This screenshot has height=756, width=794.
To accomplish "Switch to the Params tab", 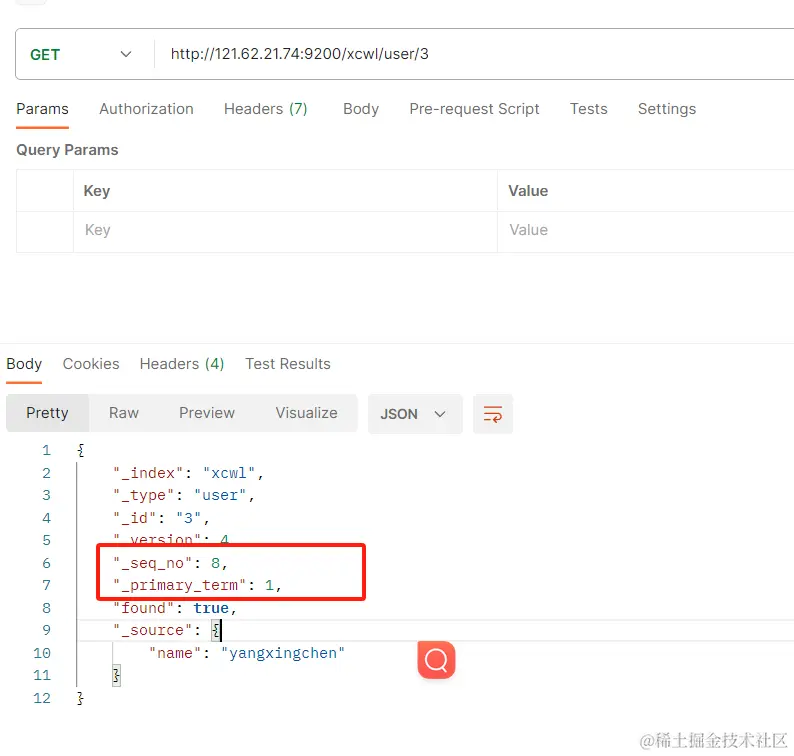I will pyautogui.click(x=43, y=109).
